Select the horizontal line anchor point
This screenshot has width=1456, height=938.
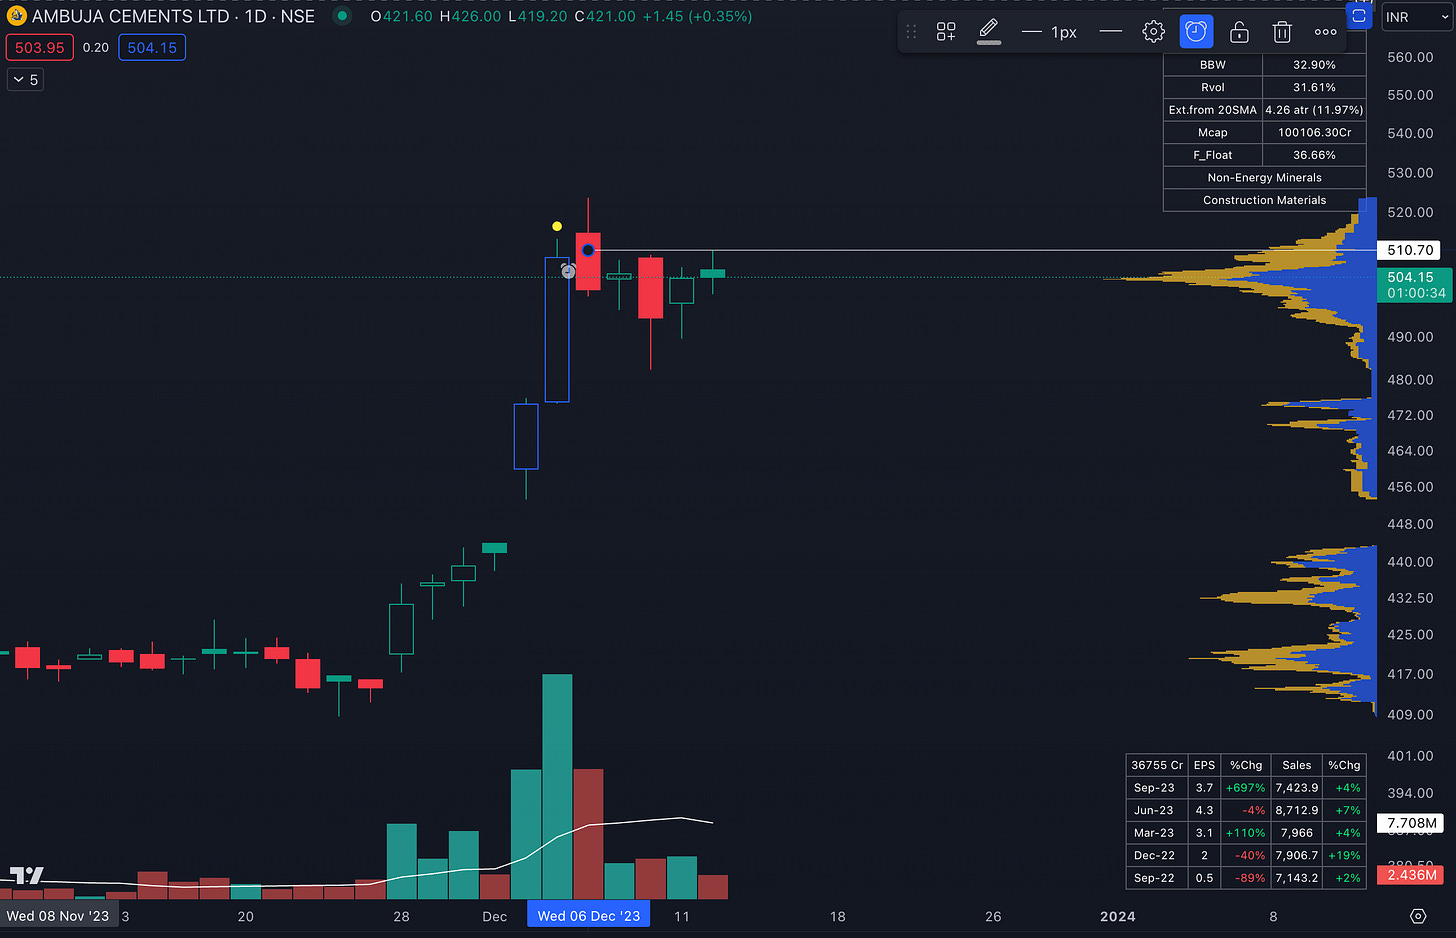588,250
